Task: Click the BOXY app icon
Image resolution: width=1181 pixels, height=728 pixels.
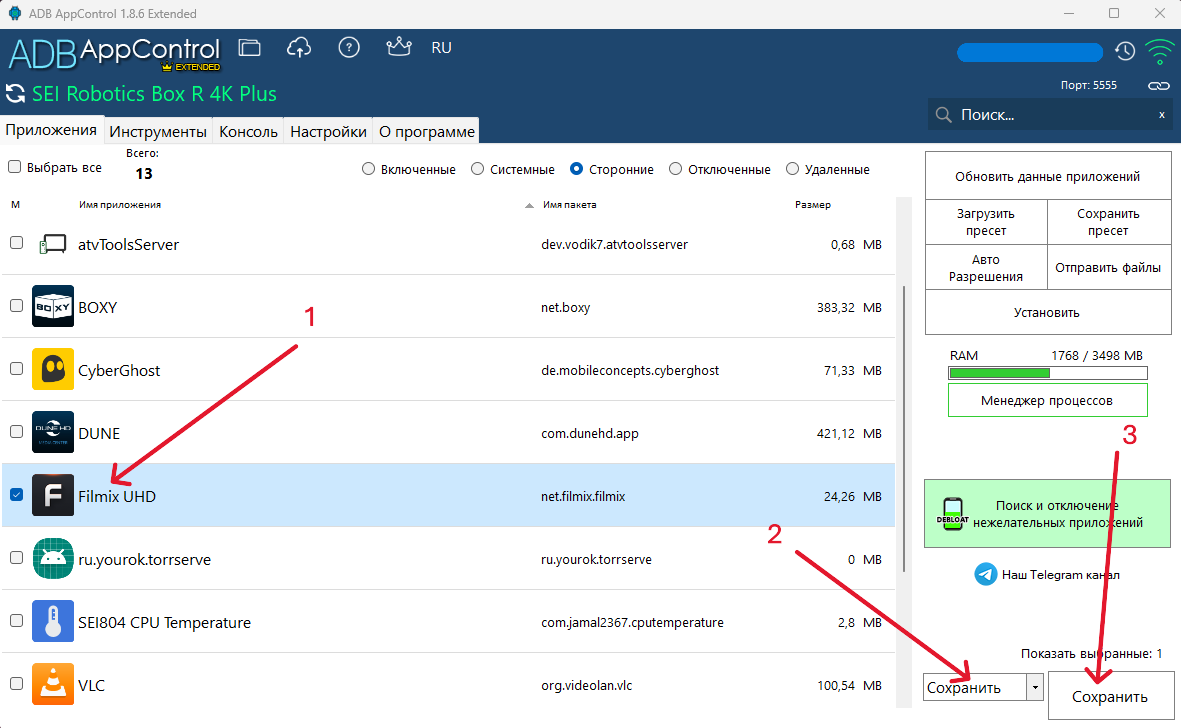Action: [53, 306]
